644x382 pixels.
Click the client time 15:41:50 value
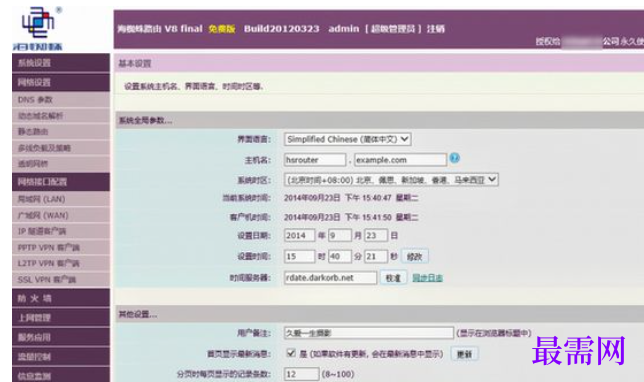(x=351, y=217)
